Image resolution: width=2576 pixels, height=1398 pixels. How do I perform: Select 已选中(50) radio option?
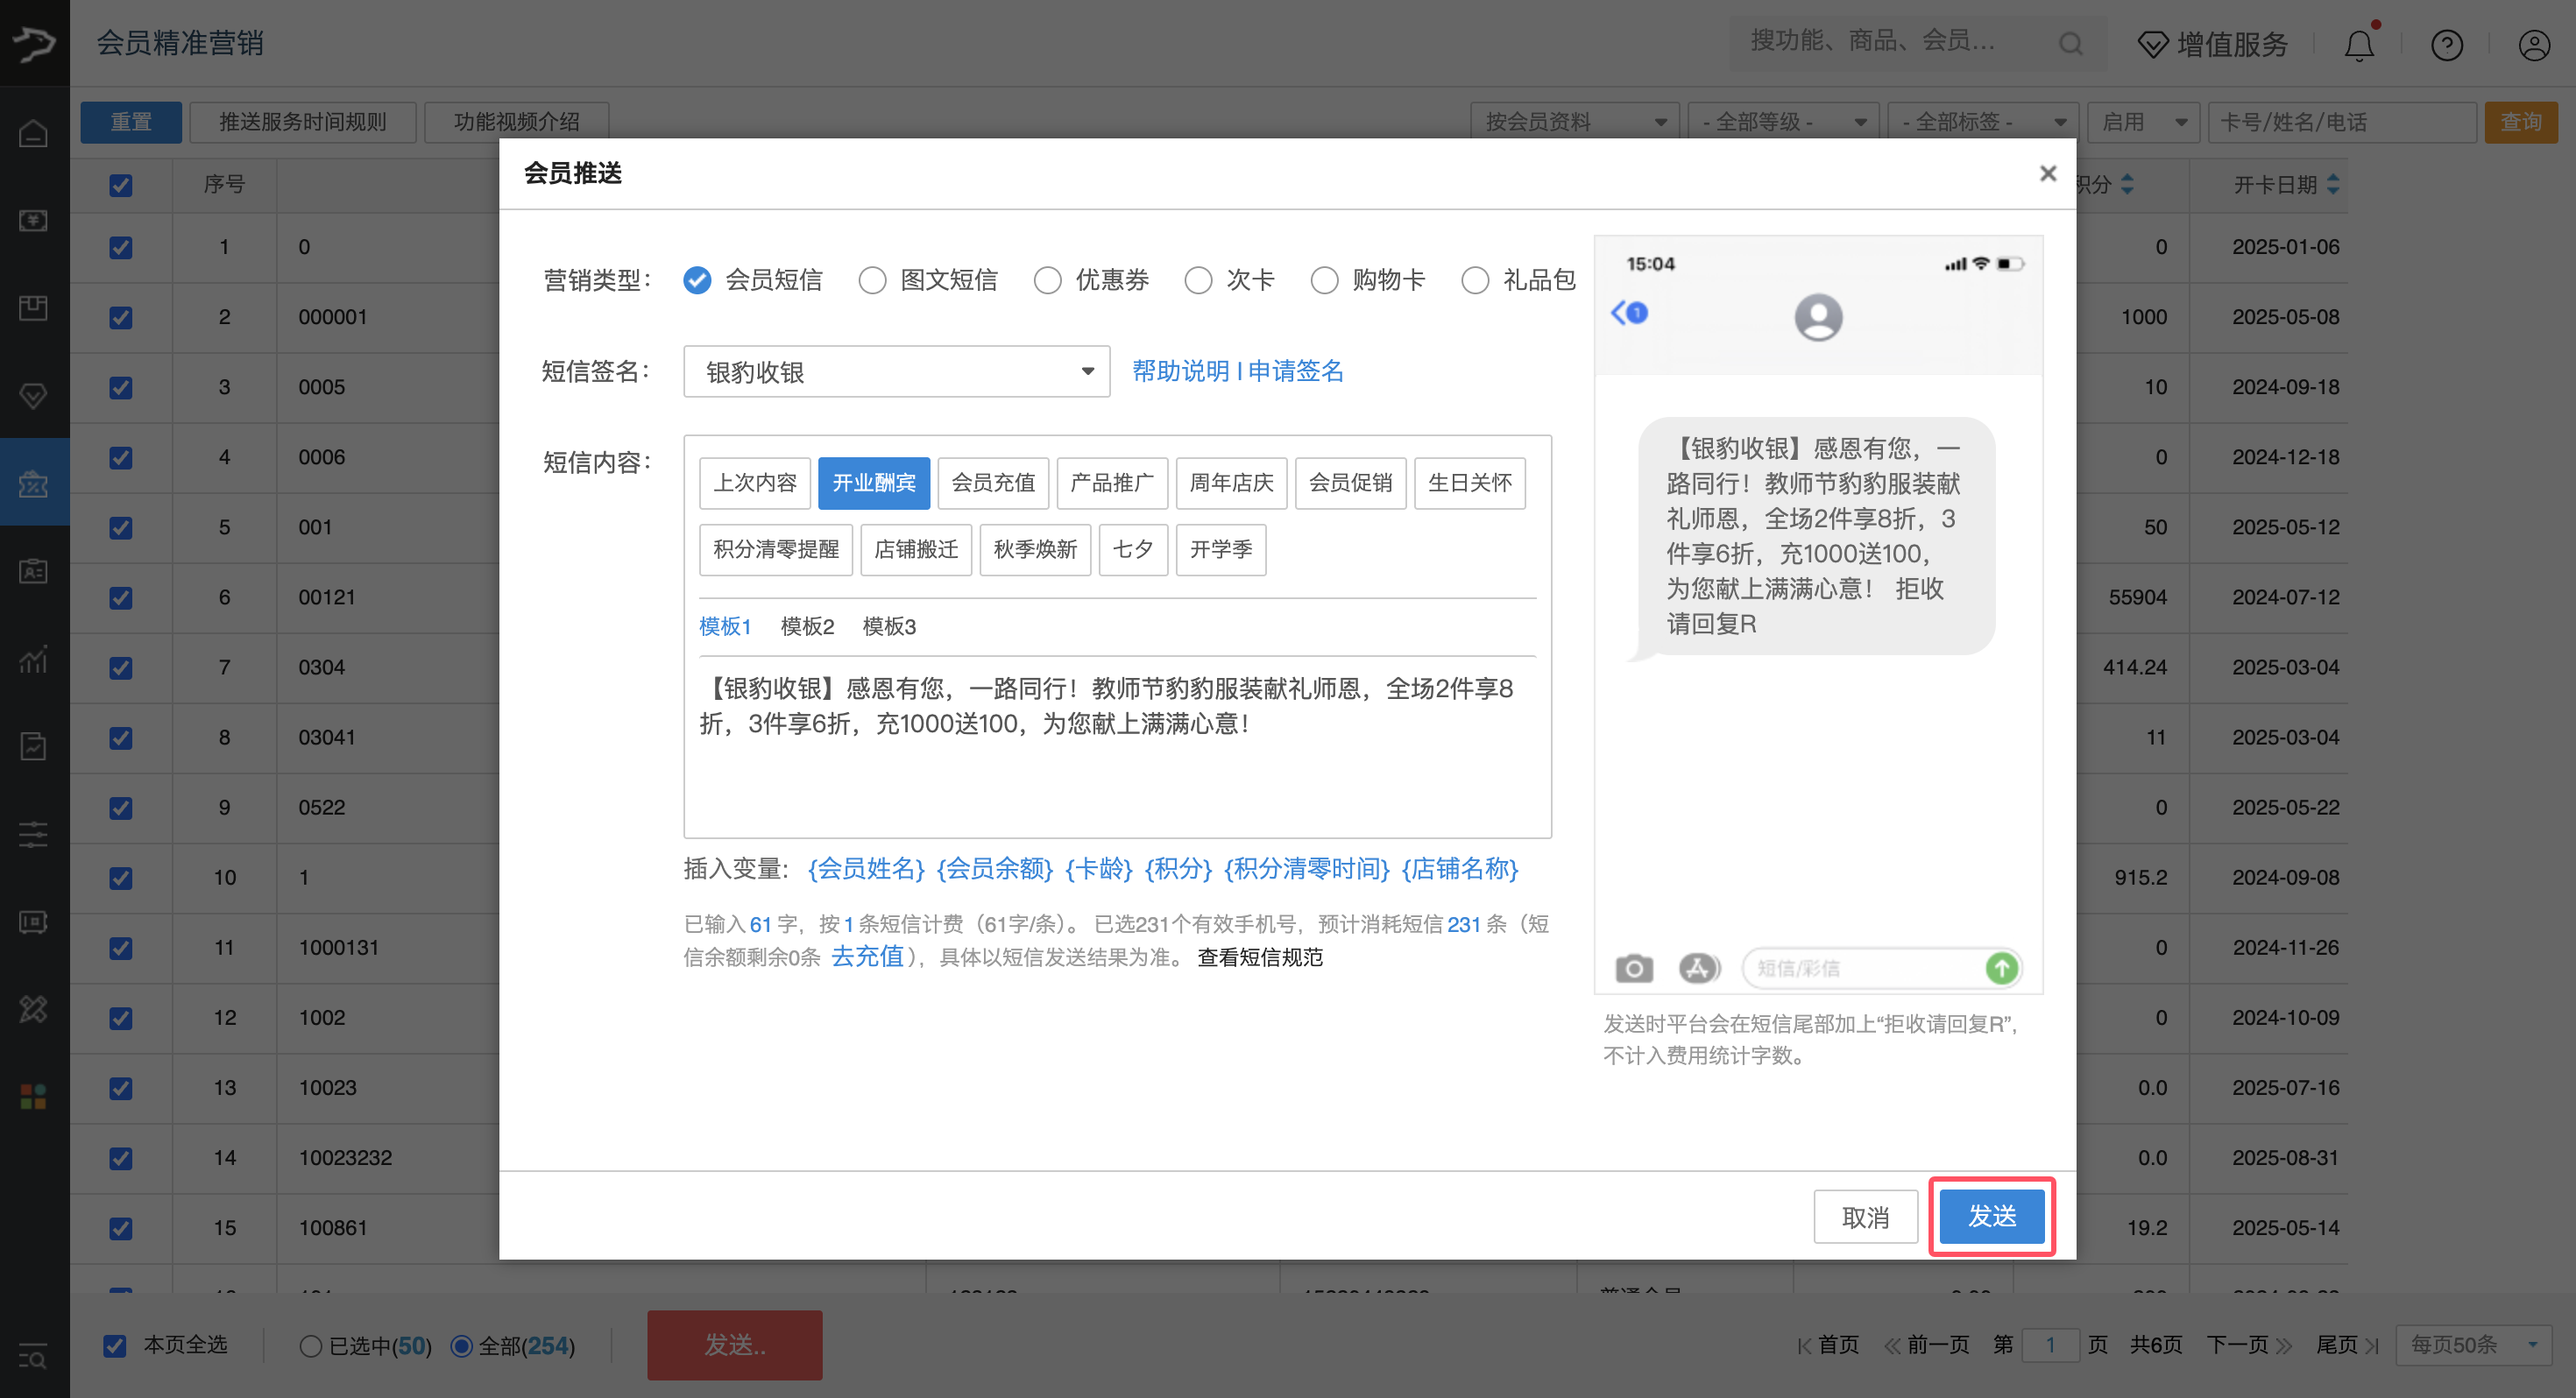(310, 1346)
